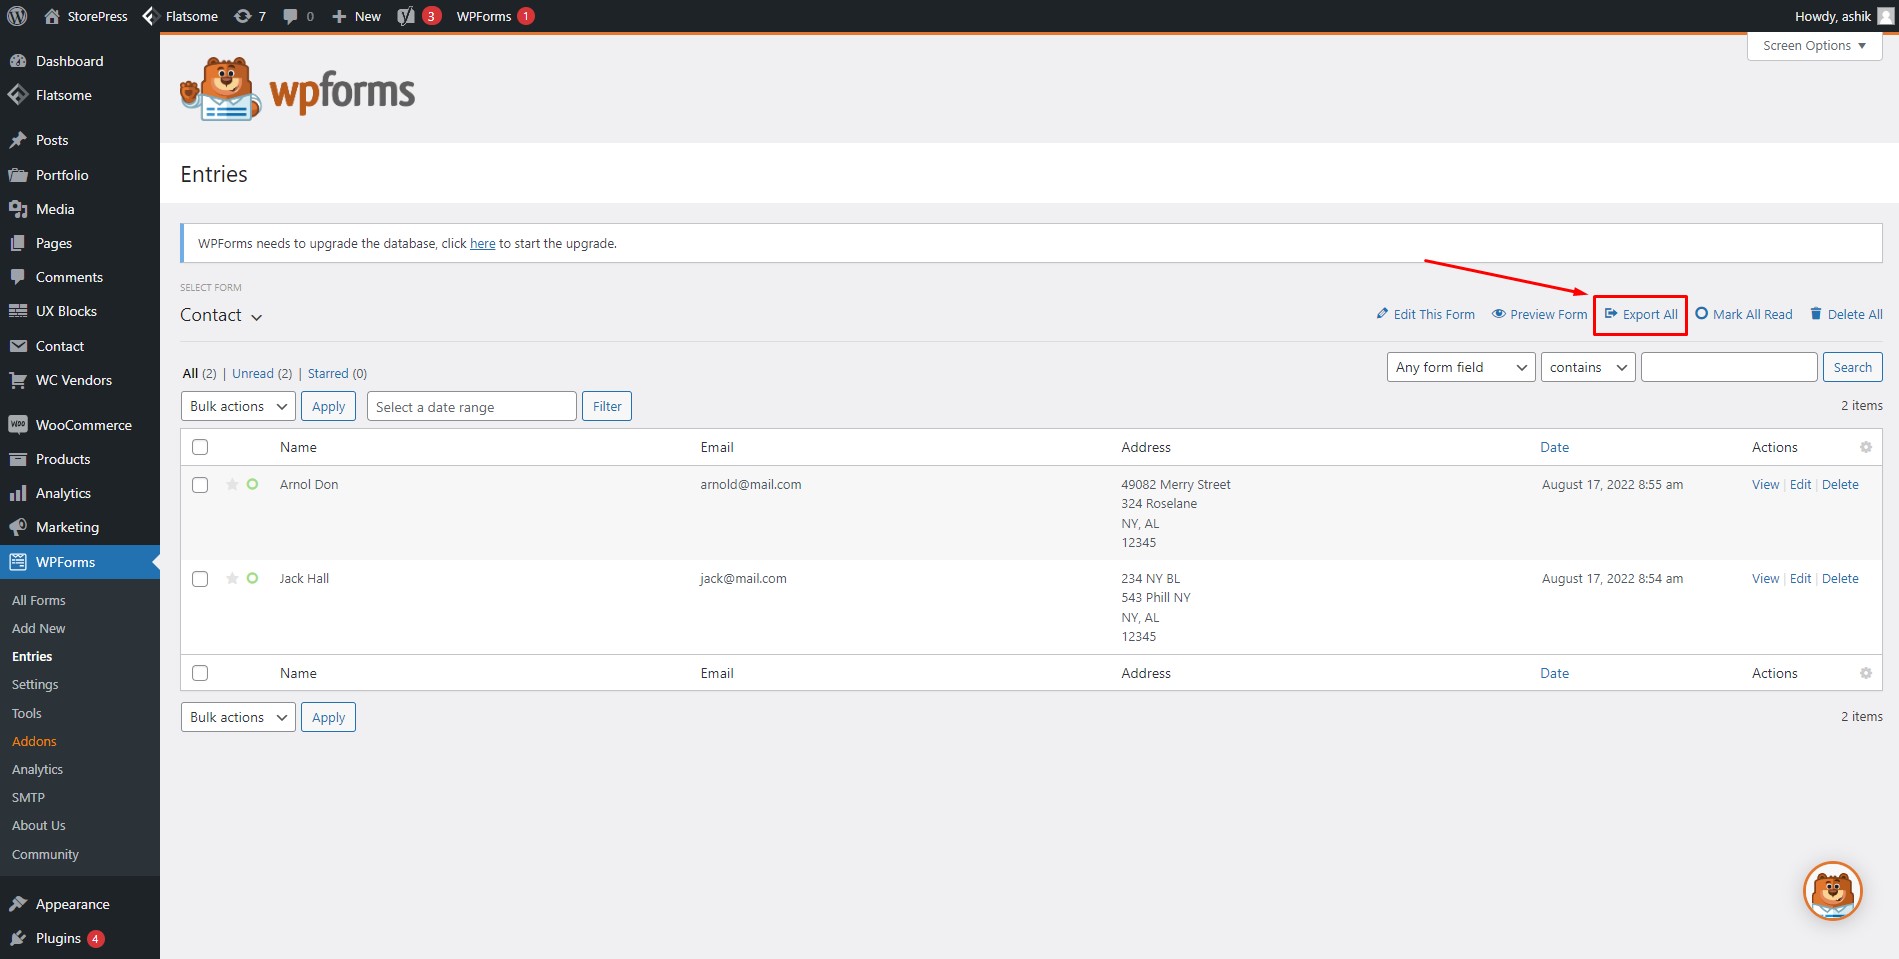Click Edit This Form link

[x=1425, y=314]
